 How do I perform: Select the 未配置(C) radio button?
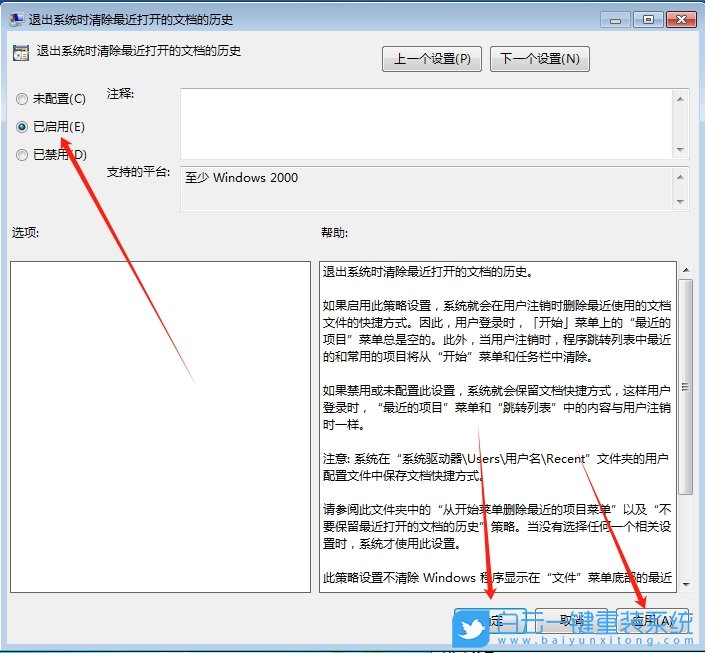point(50,98)
